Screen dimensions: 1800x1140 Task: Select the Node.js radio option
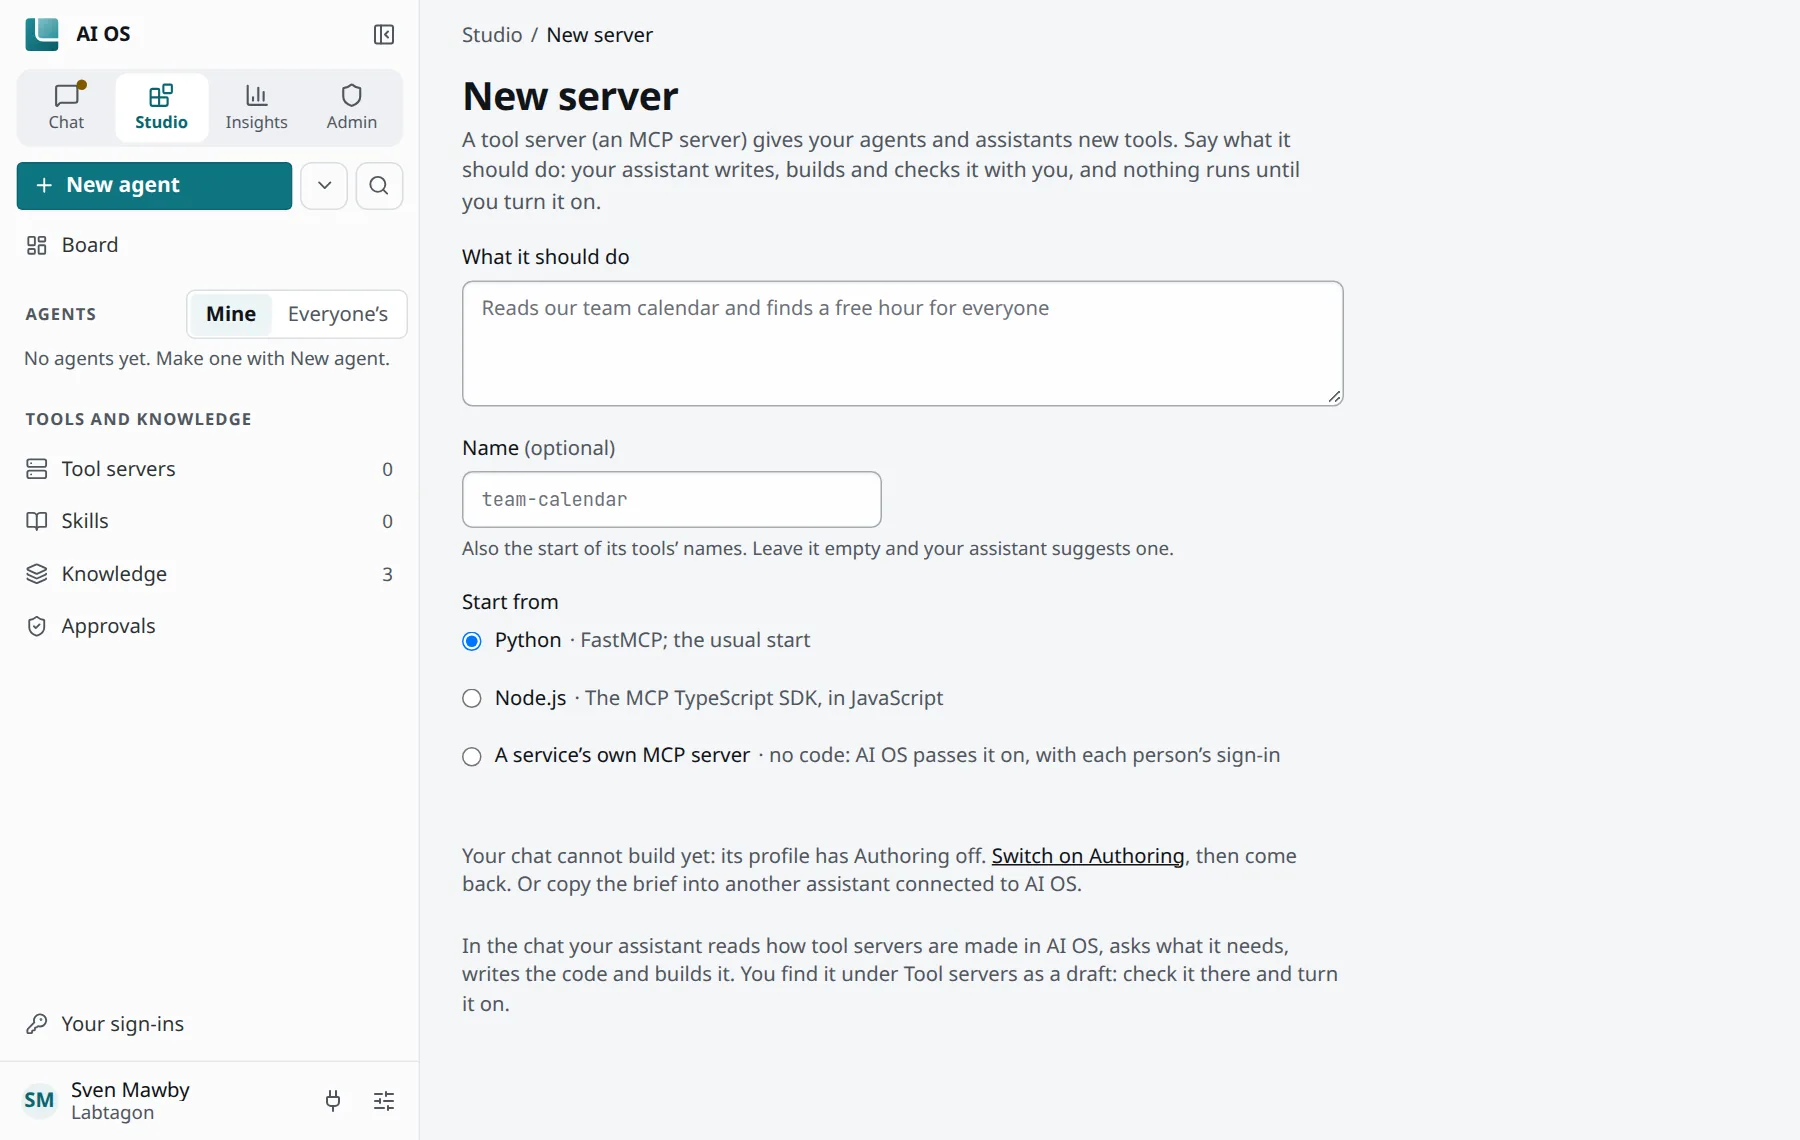472,699
